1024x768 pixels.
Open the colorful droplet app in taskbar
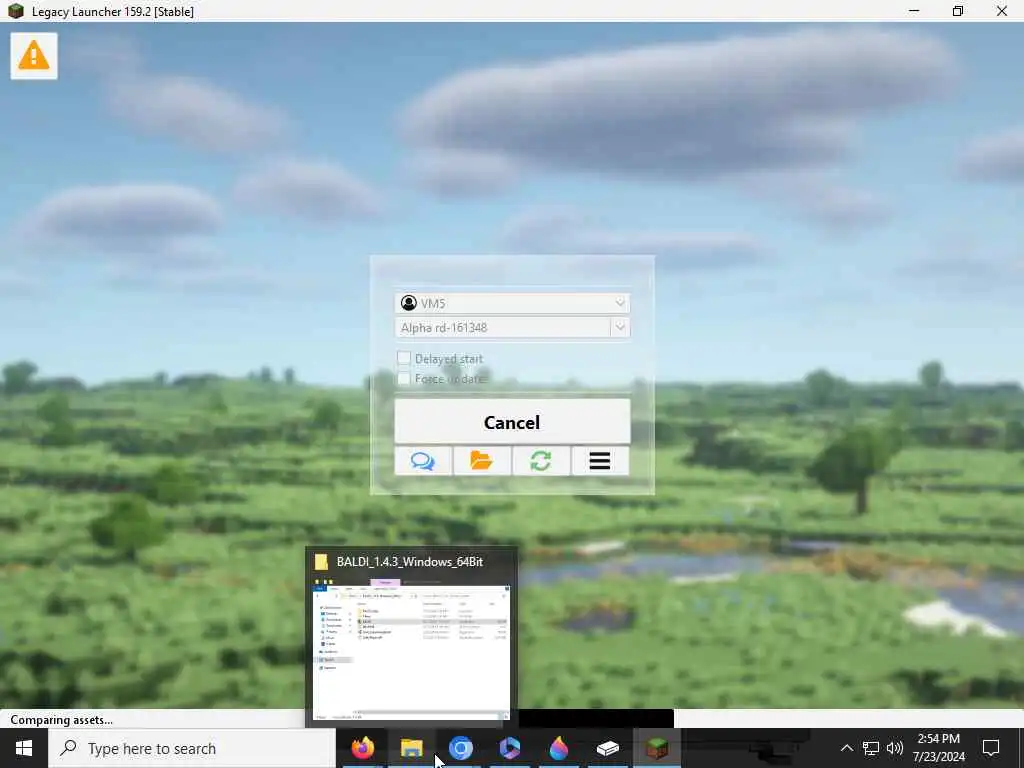558,748
